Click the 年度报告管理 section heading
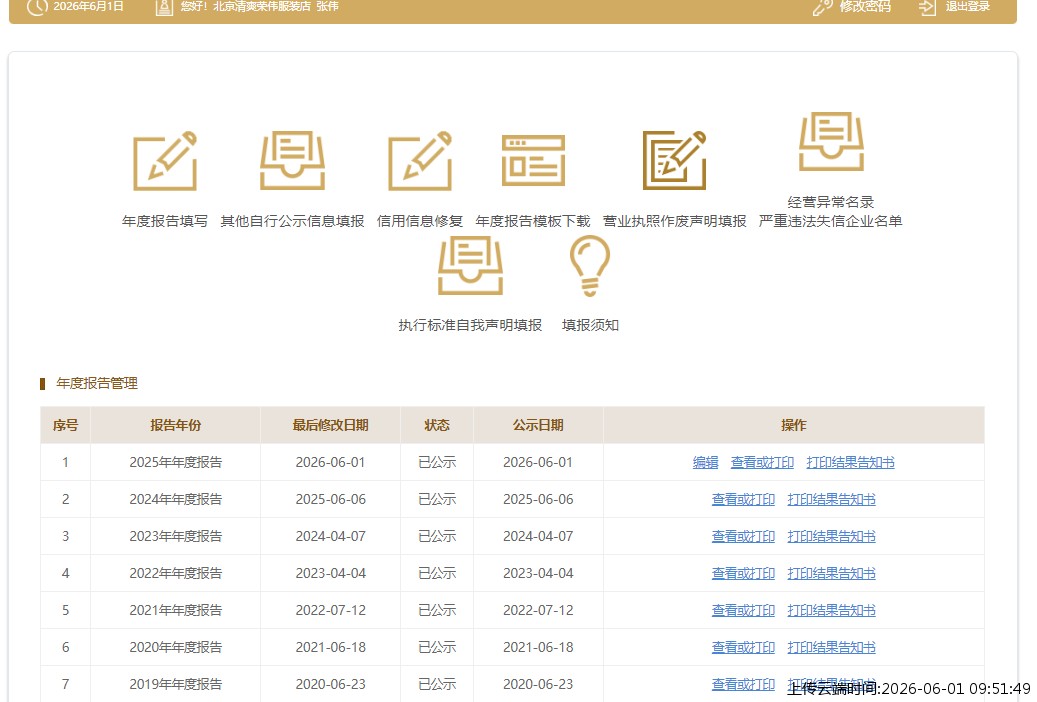Image resolution: width=1037 pixels, height=702 pixels. click(97, 384)
